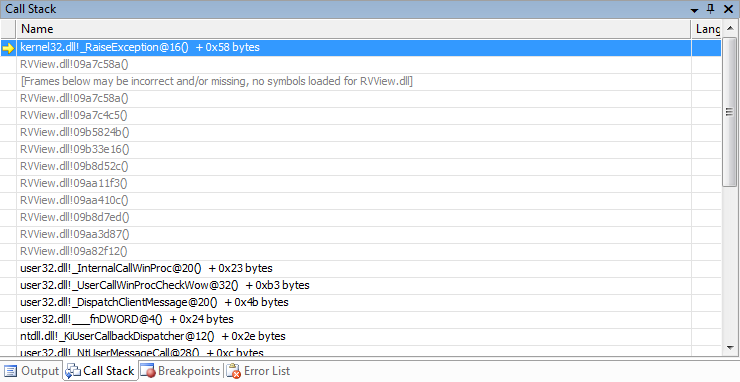Screen dimensions: 740x382
Task: Switch to the Error List tab
Action: [x=259, y=371]
